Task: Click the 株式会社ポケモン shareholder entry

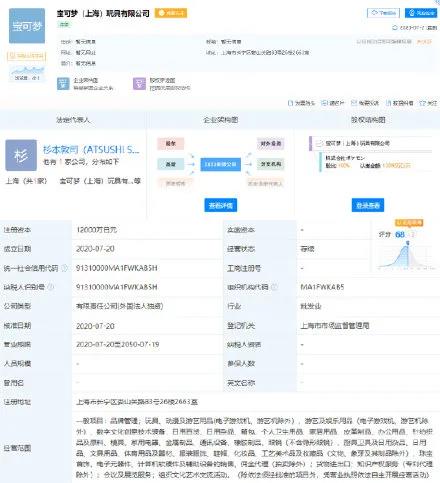Action: (x=345, y=158)
